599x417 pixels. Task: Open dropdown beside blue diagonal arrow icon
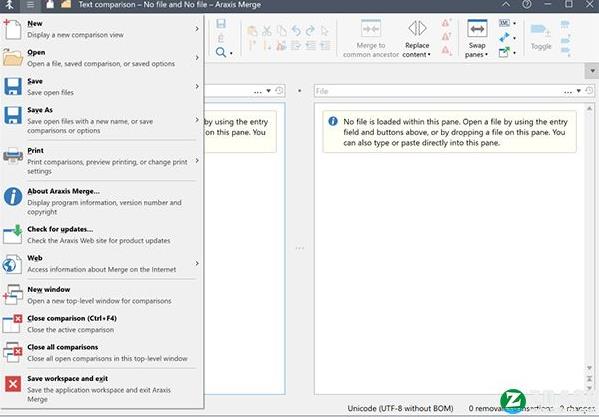(x=515, y=38)
